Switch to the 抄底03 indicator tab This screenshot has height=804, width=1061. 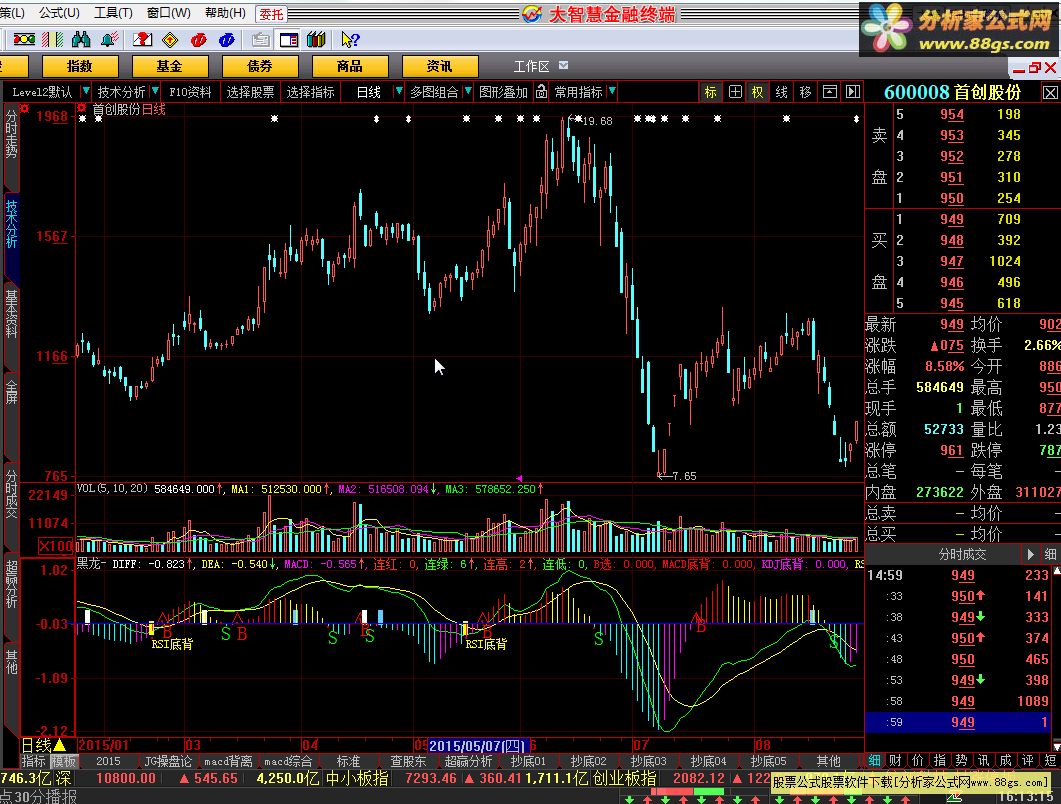click(x=648, y=761)
